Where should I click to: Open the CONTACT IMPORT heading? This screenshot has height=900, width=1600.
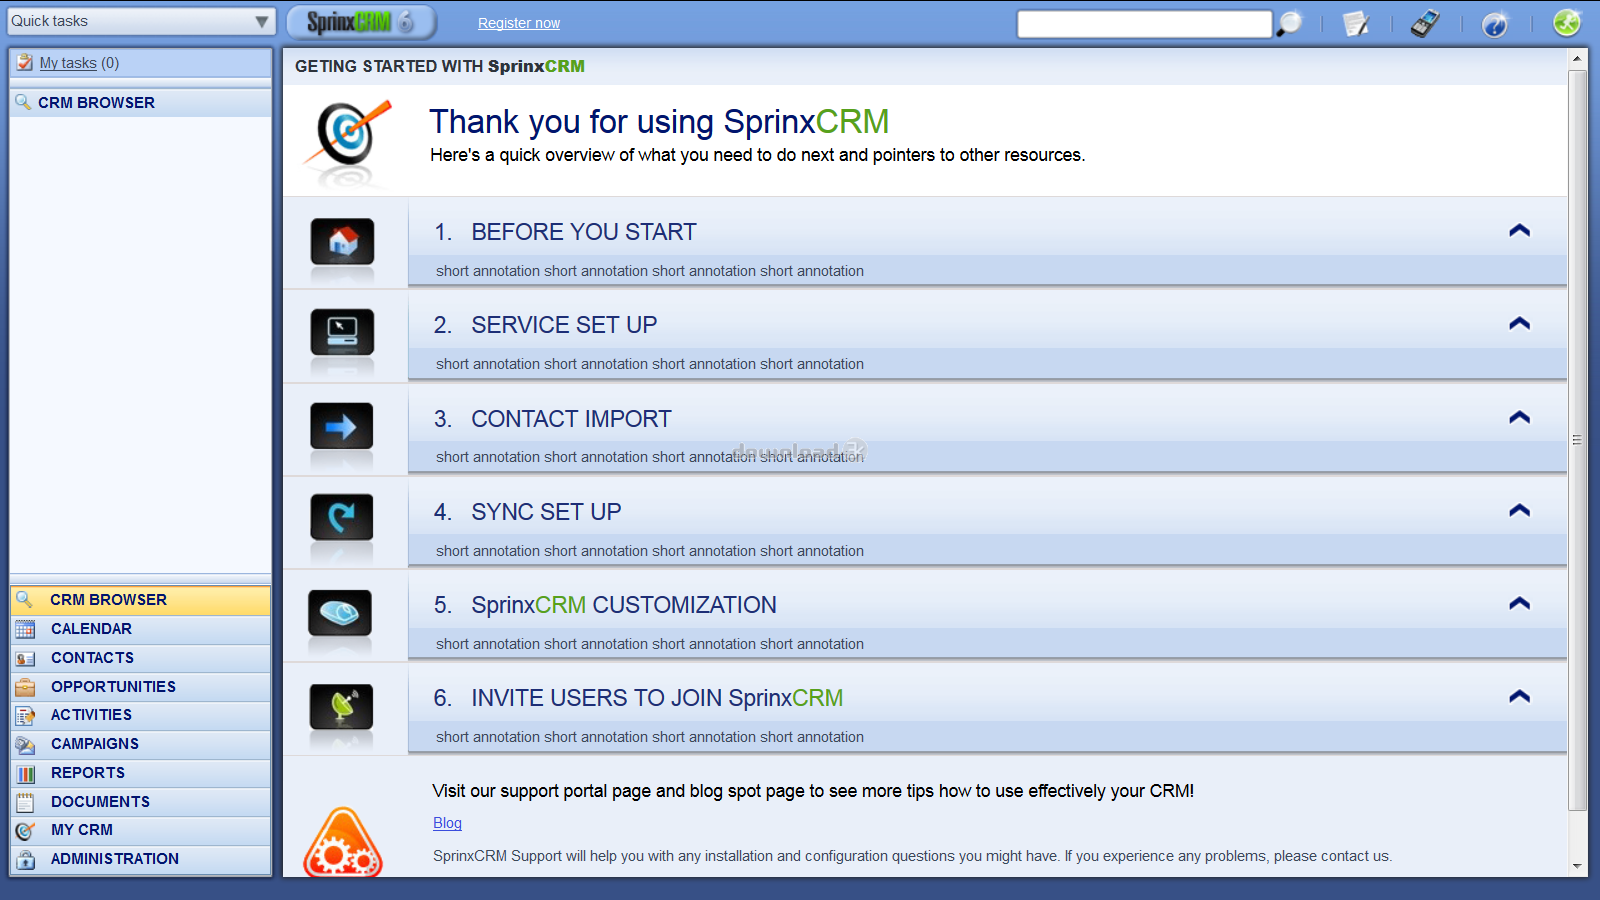[x=571, y=419]
